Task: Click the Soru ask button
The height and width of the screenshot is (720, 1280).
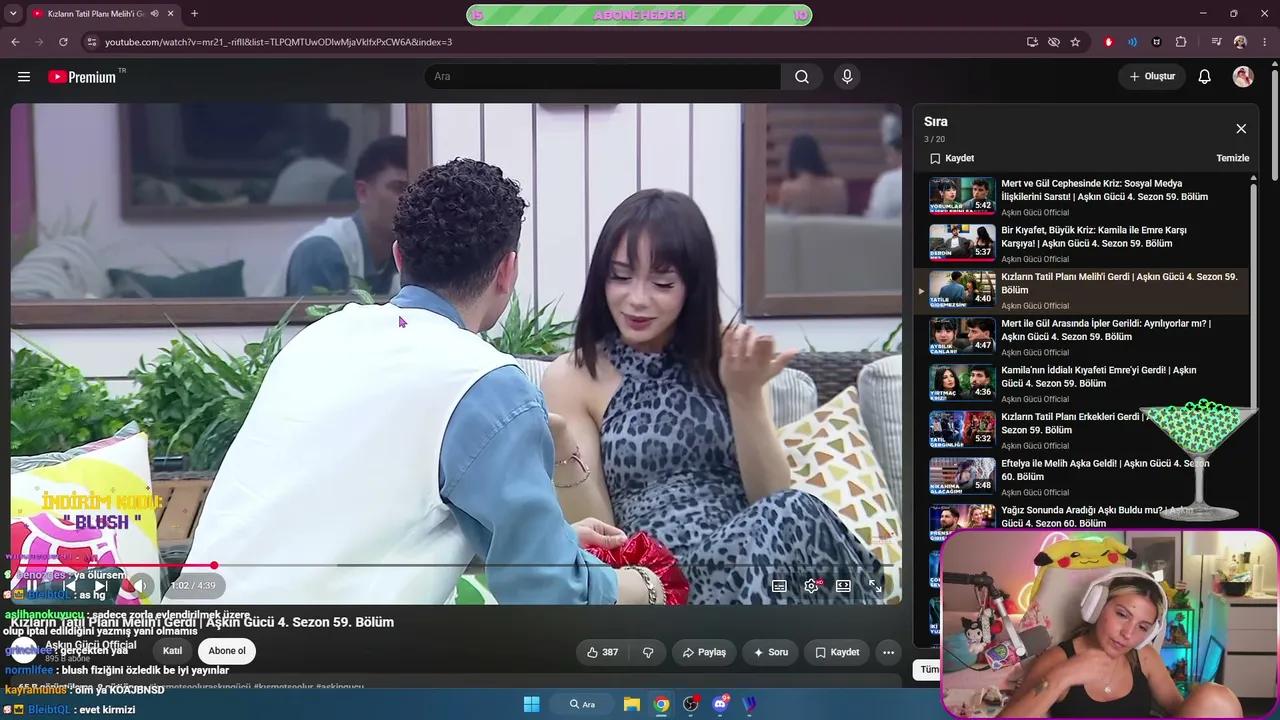Action: (771, 652)
